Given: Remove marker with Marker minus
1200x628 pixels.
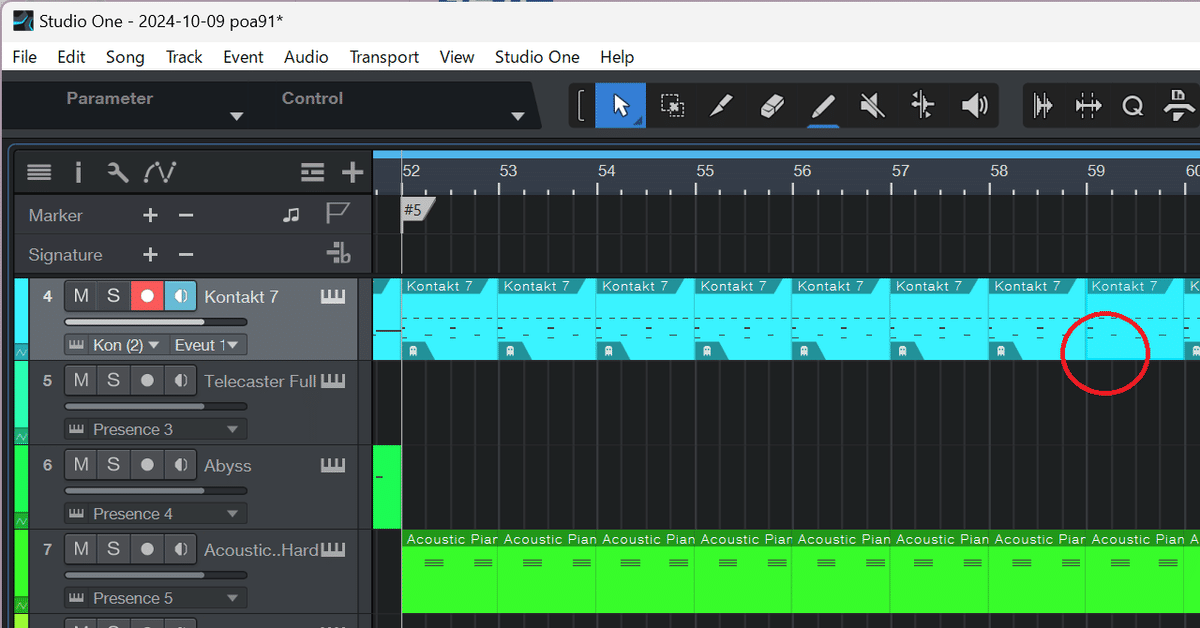Looking at the screenshot, I should pyautogui.click(x=185, y=215).
